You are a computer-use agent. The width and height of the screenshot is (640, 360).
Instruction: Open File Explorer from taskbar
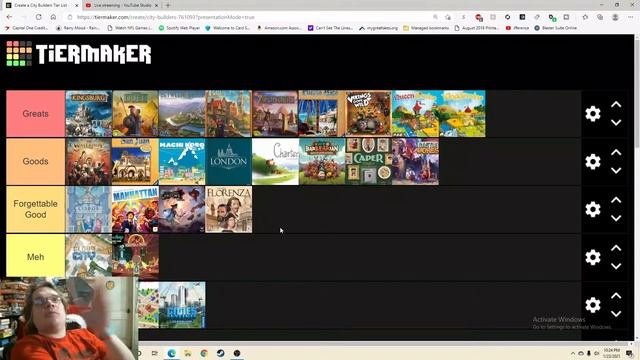coord(188,353)
